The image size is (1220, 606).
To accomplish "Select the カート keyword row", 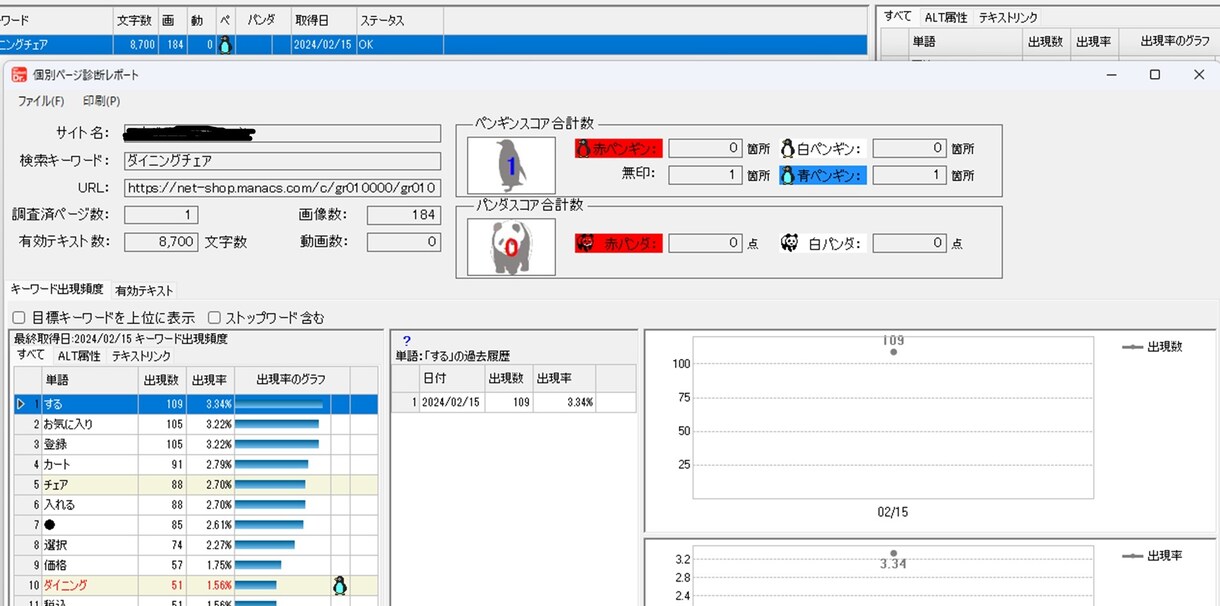I will click(196, 464).
